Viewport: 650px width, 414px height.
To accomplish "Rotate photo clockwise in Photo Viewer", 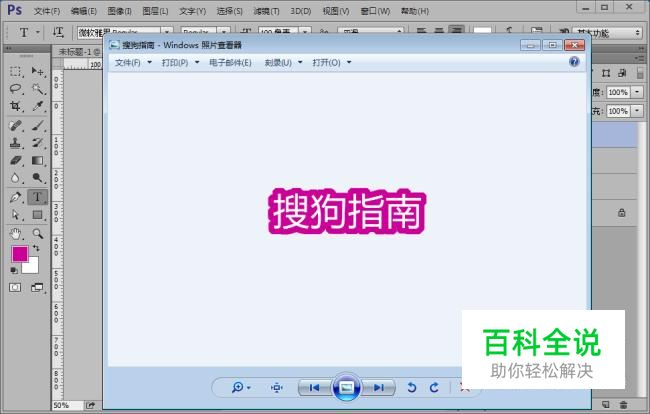I will point(434,387).
